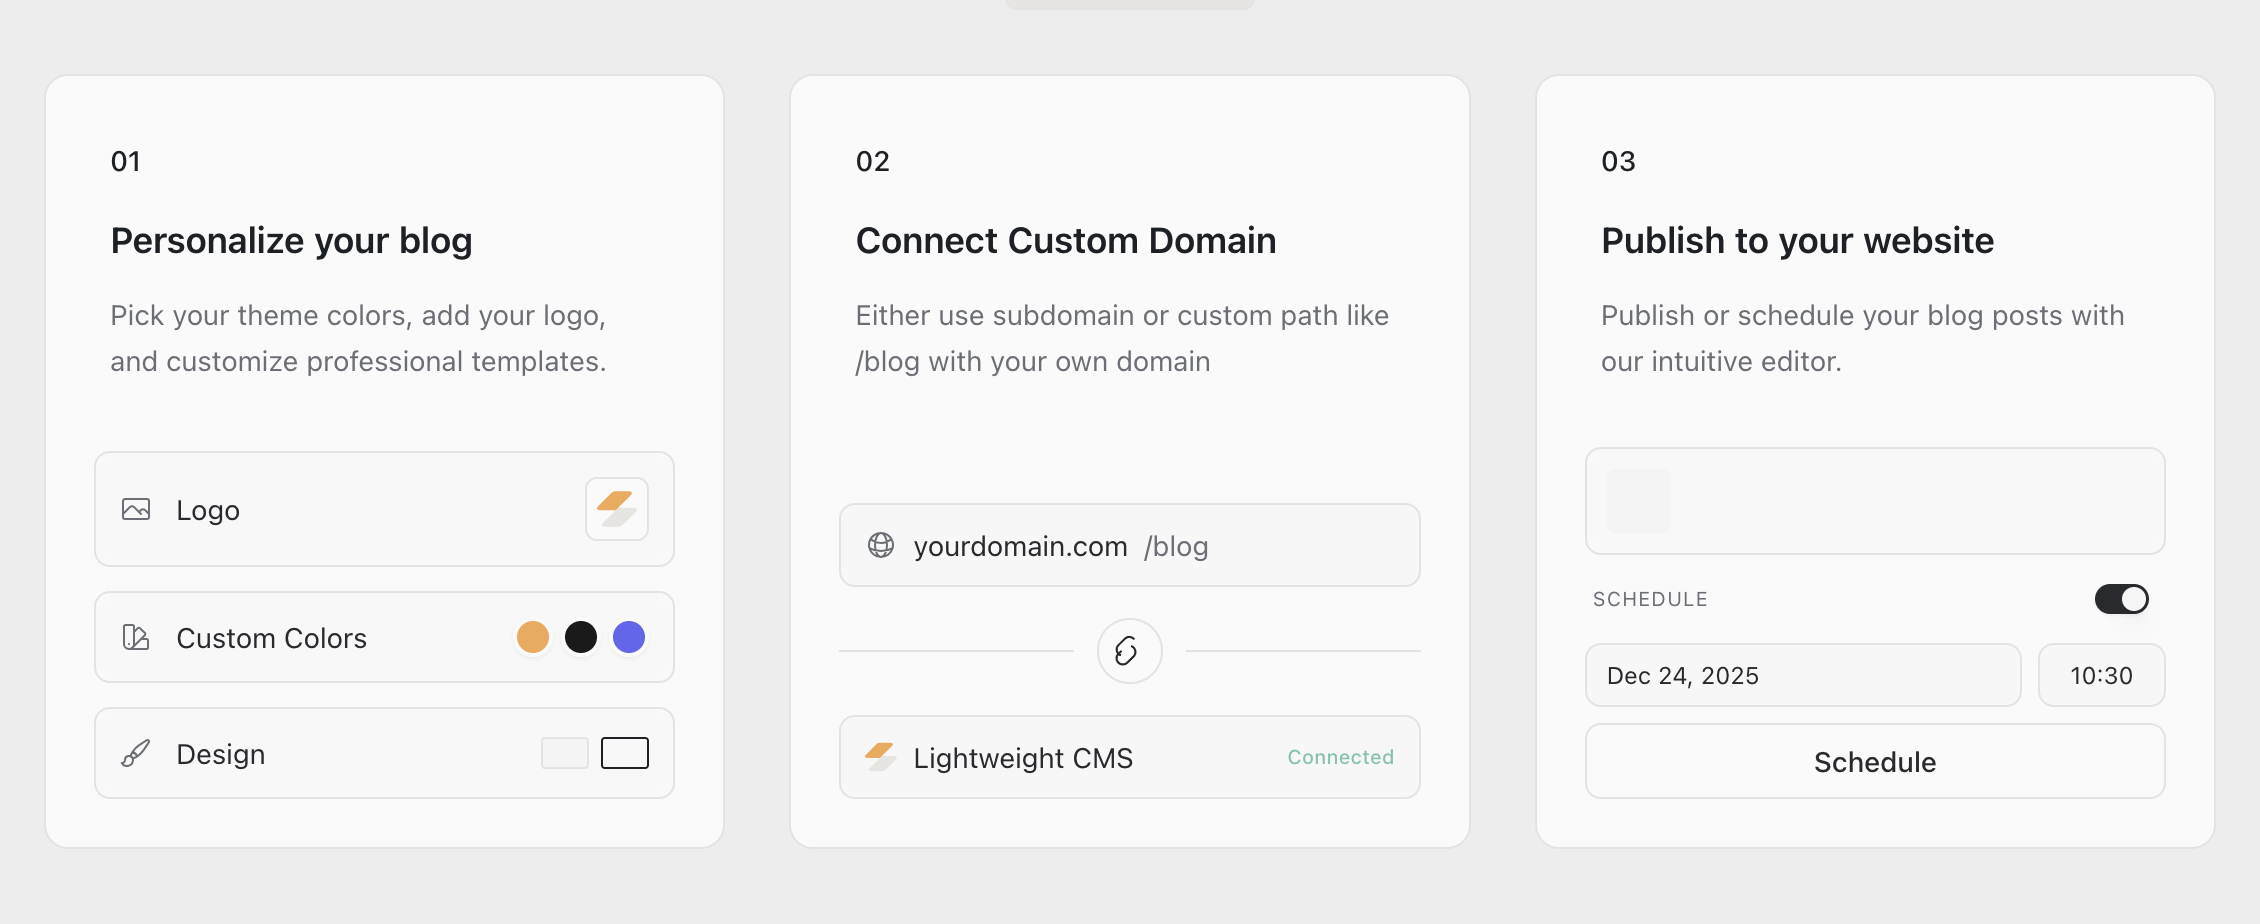Expand the yourdomain.com /blog domain field

tap(1129, 545)
